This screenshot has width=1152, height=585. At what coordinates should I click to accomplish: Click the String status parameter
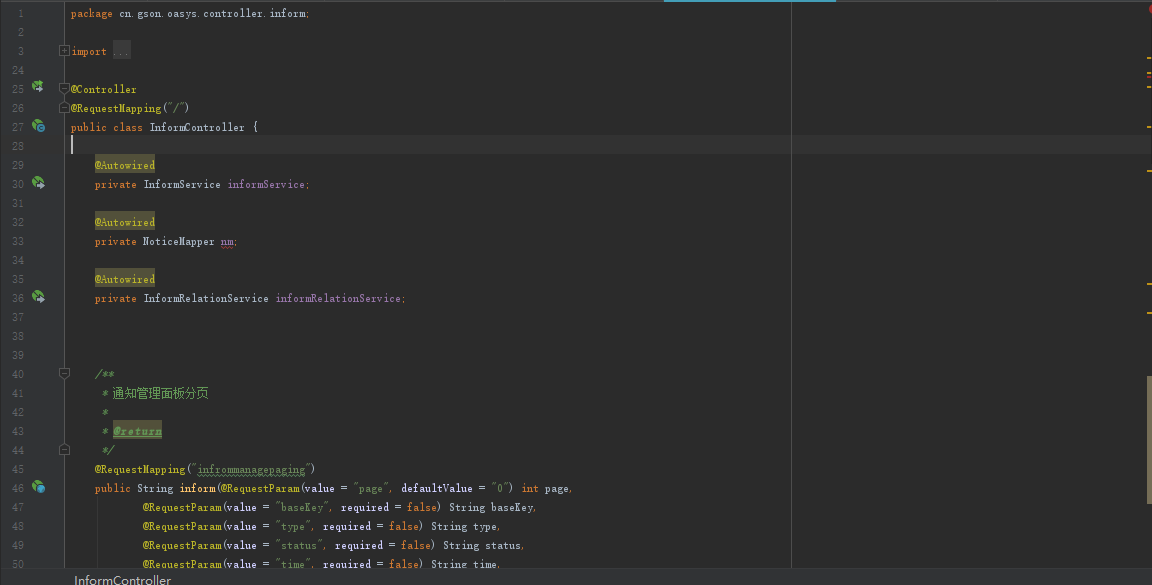coord(483,546)
